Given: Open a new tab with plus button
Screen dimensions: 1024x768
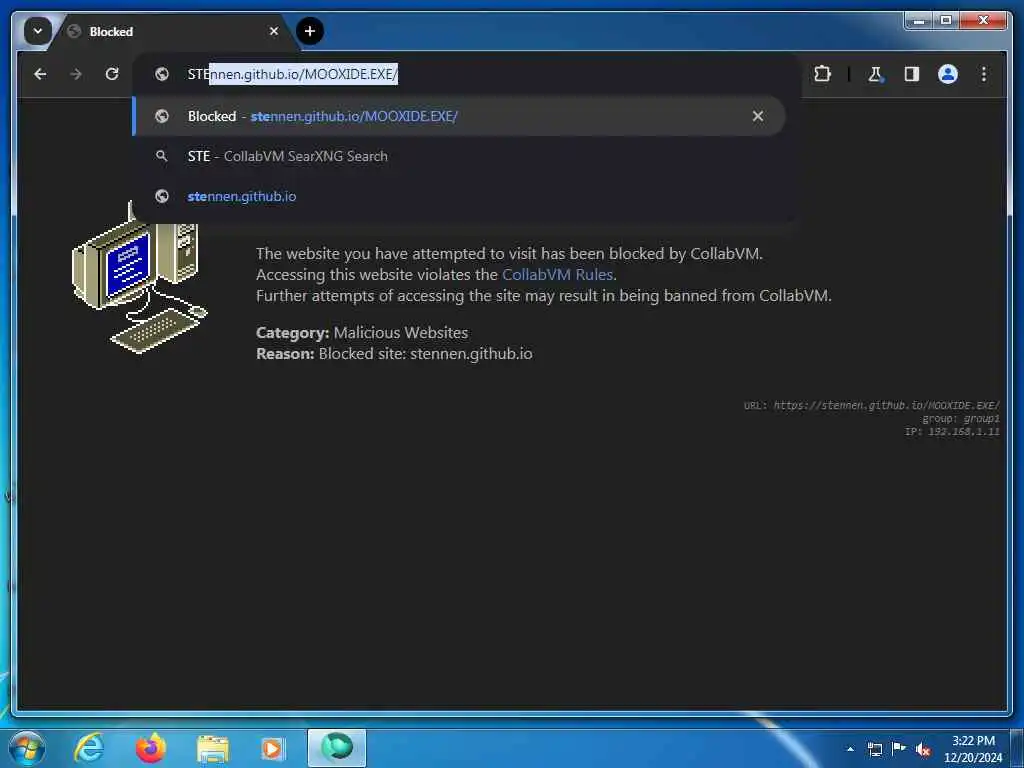Looking at the screenshot, I should (x=310, y=31).
